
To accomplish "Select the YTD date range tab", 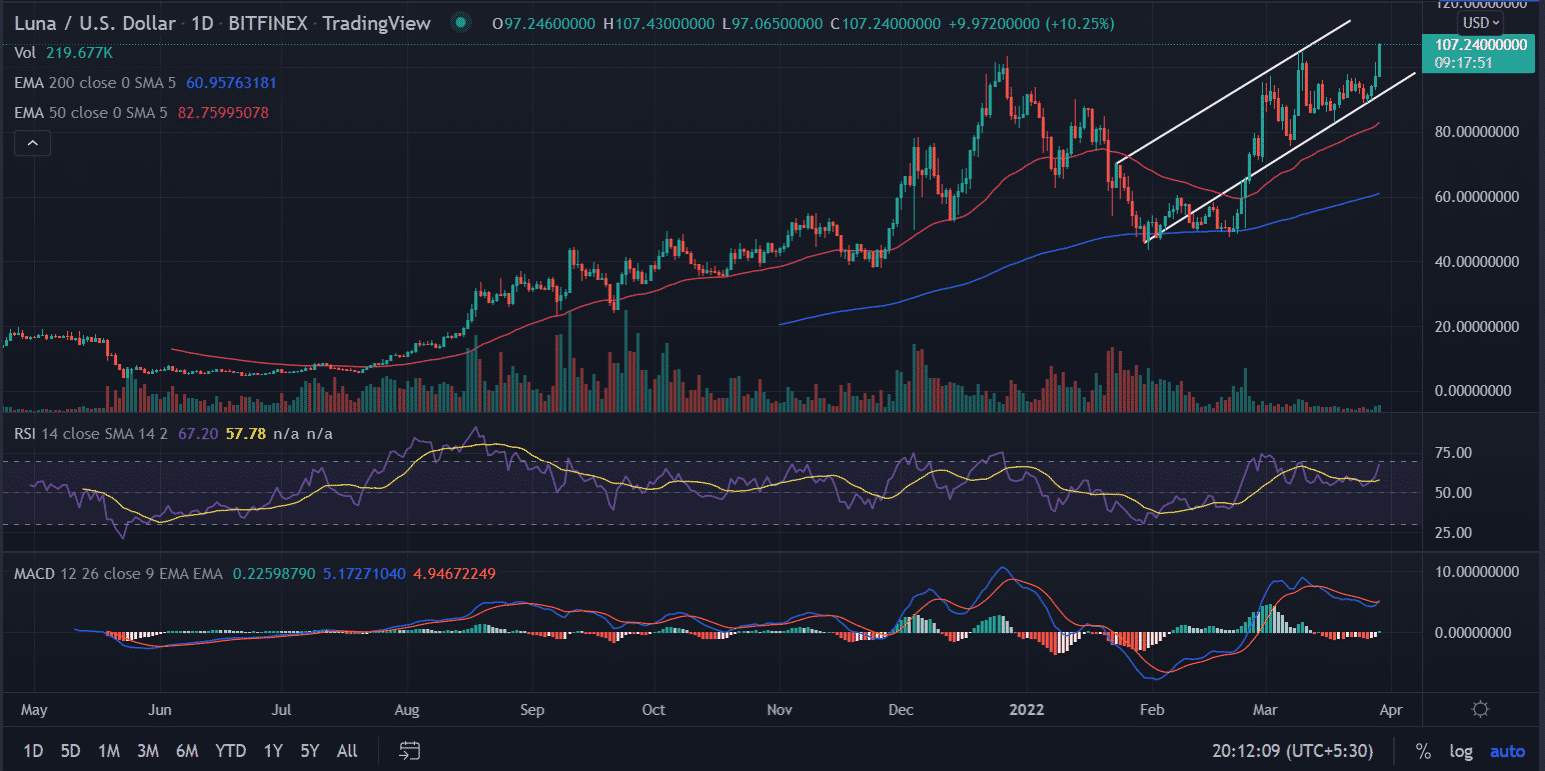I will click(x=228, y=751).
